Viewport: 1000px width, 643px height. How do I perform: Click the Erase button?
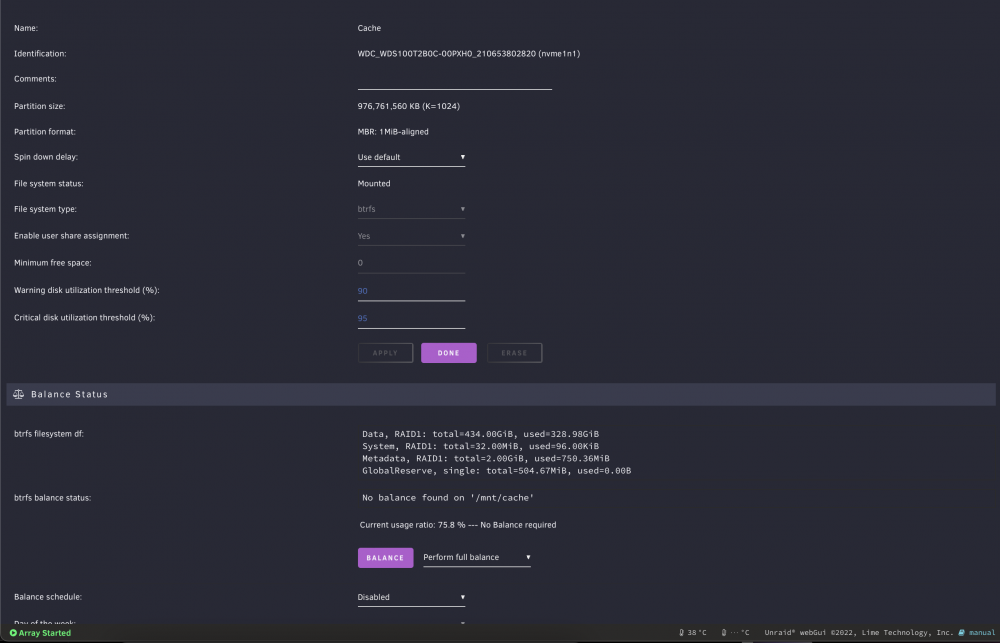tap(514, 353)
